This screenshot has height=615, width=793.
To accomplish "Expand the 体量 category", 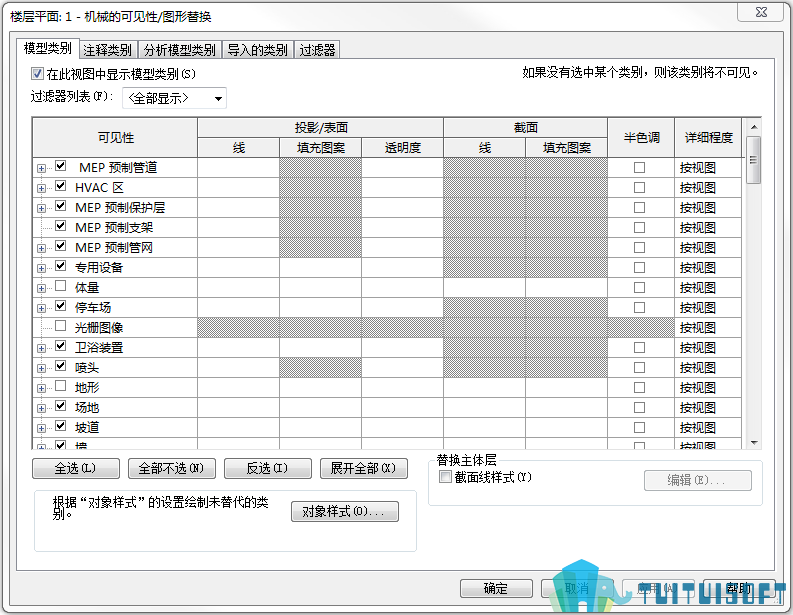I will click(41, 288).
